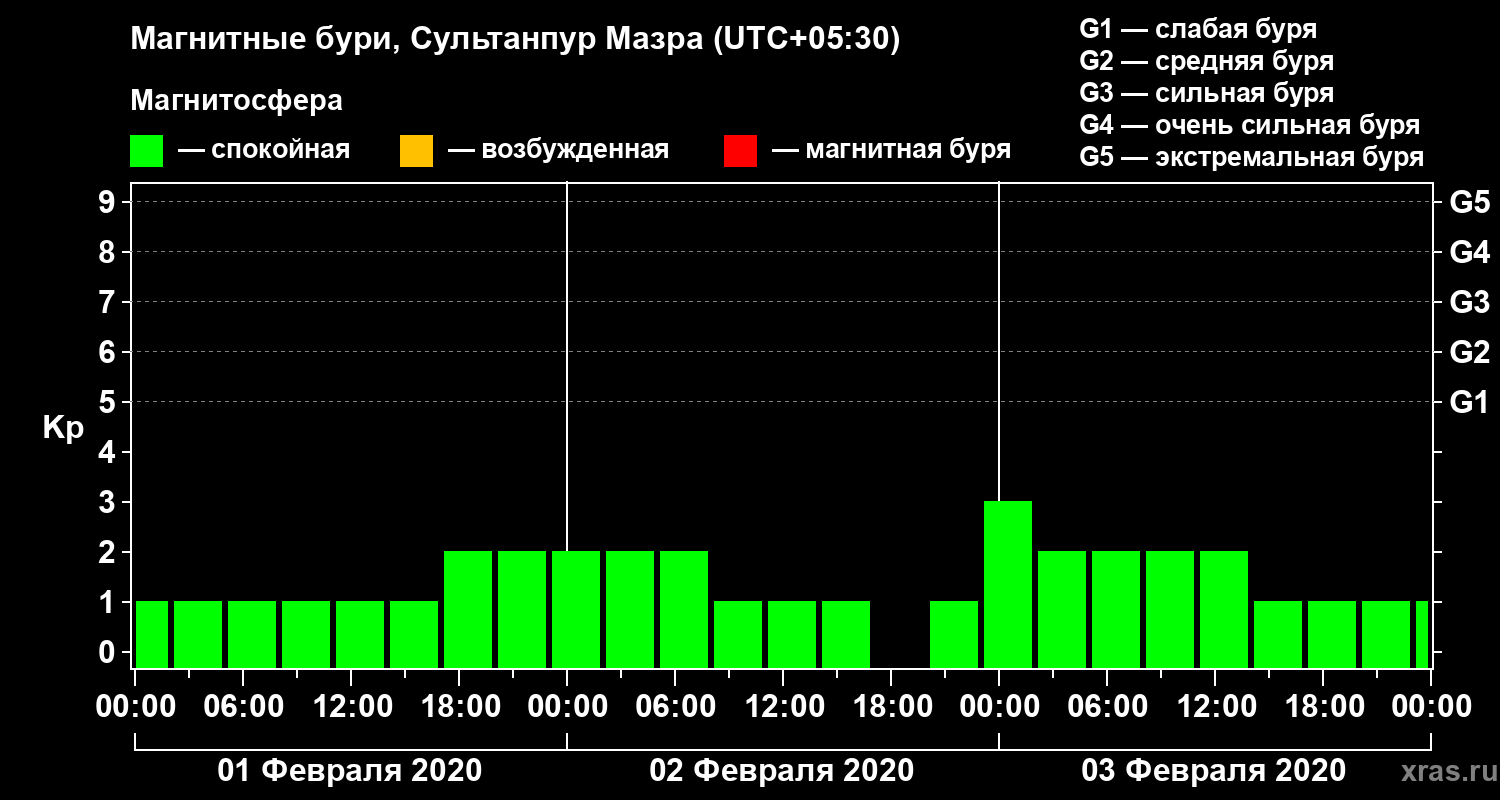
Task: Click the '06:00' time label above 03 Февраля 2020
Action: [x=1107, y=707]
